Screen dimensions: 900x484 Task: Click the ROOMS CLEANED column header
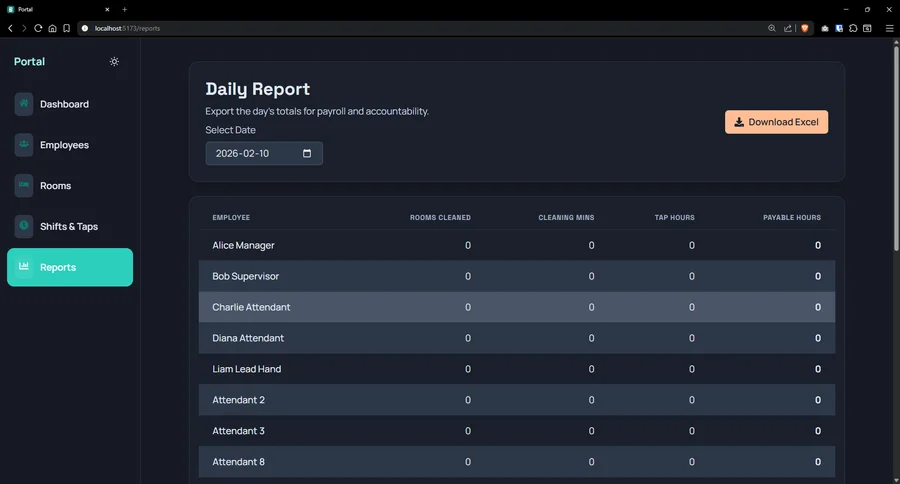[x=440, y=218]
